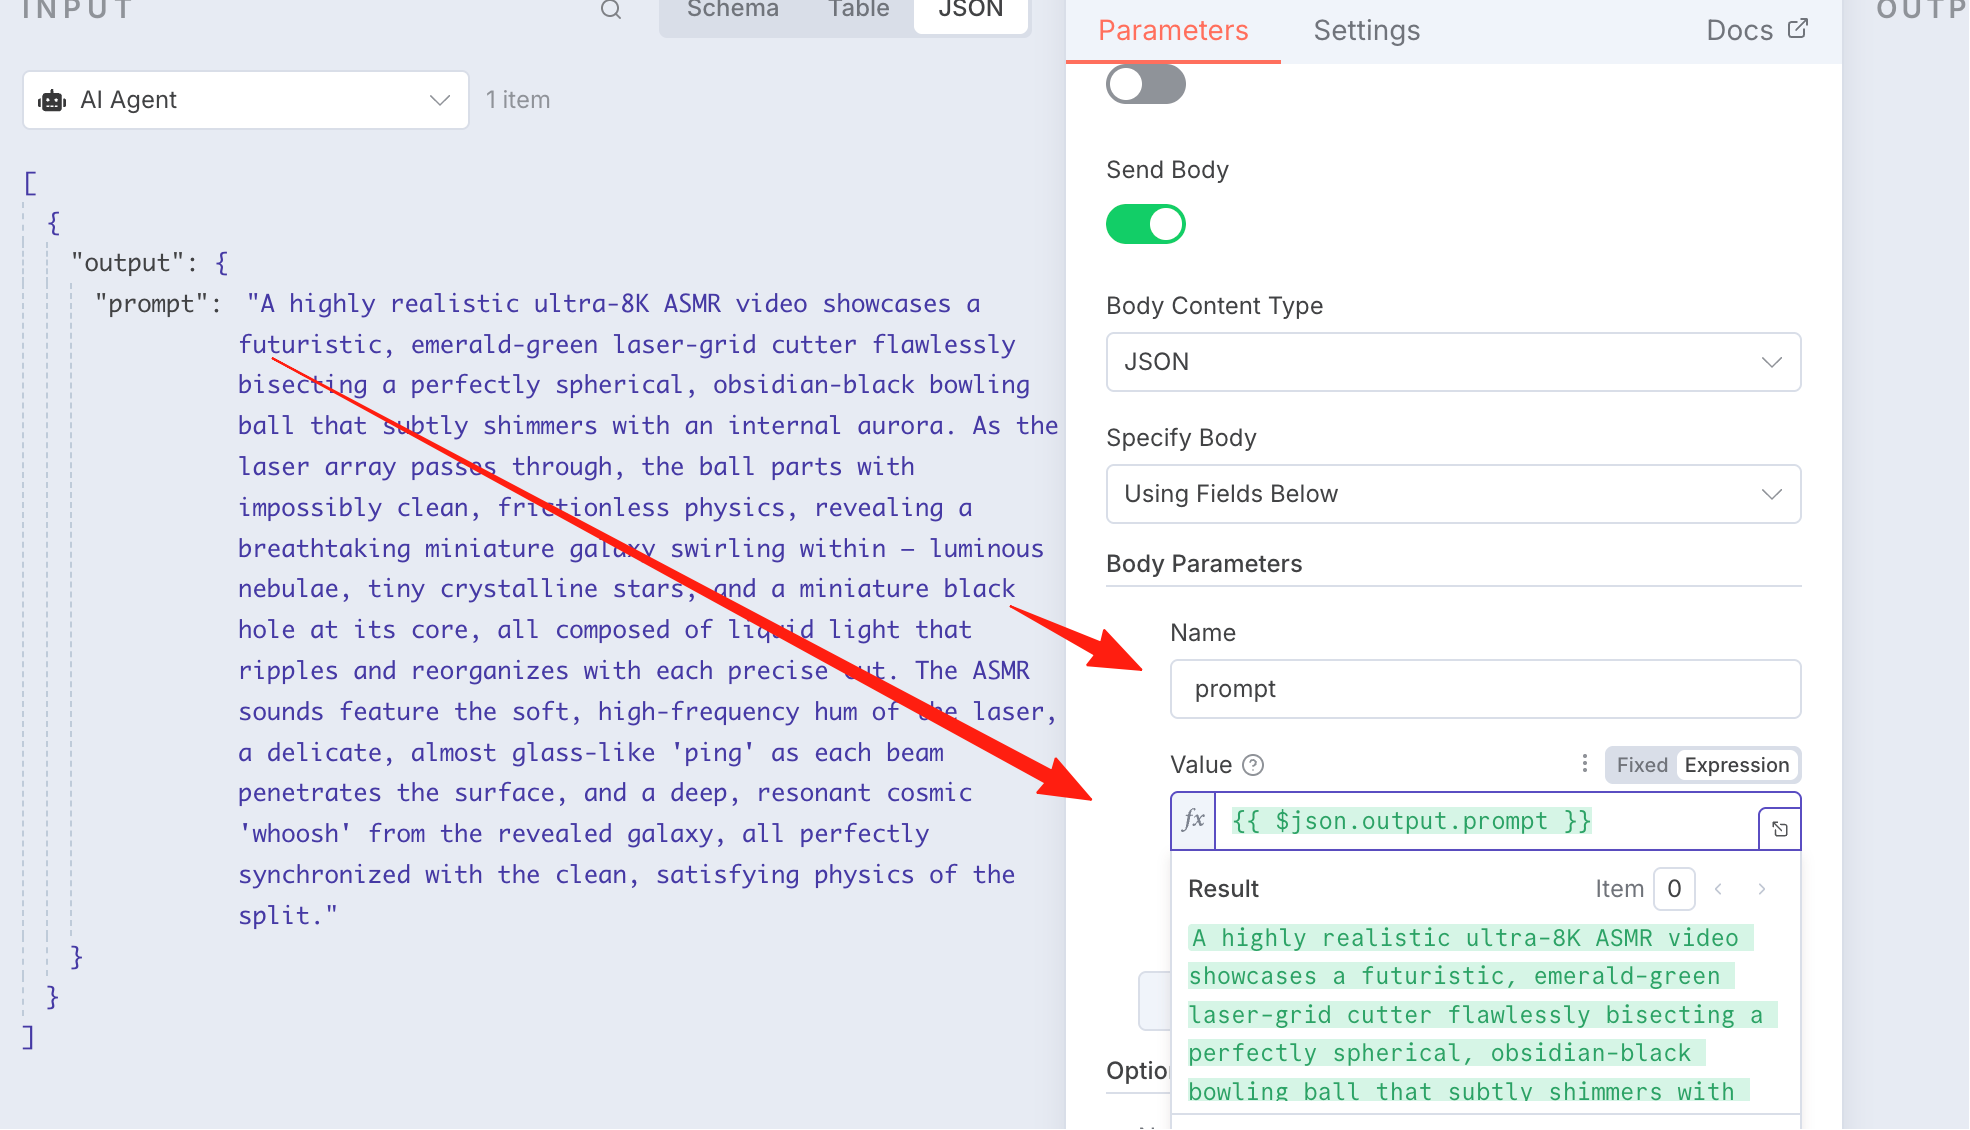
Task: Open the AI Agent input dropdown
Action: (x=246, y=100)
